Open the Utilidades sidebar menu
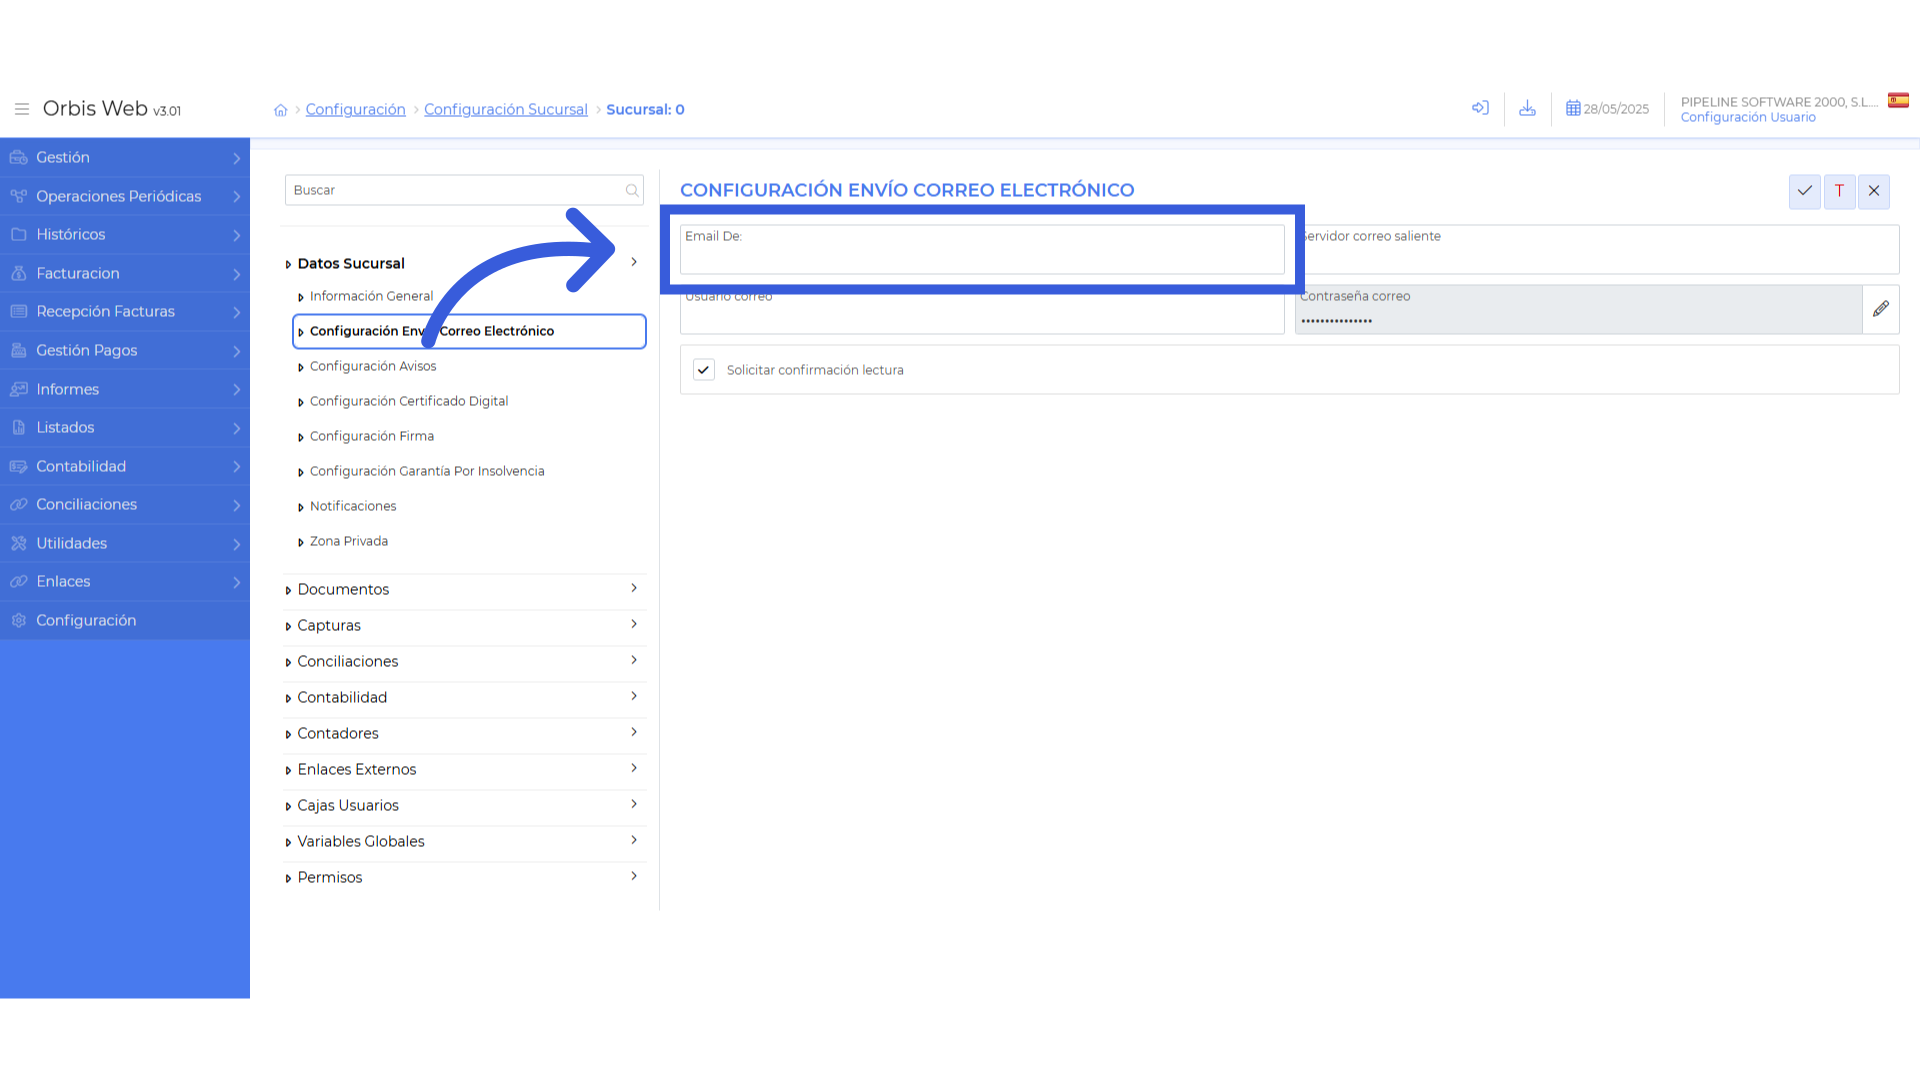 coord(125,543)
